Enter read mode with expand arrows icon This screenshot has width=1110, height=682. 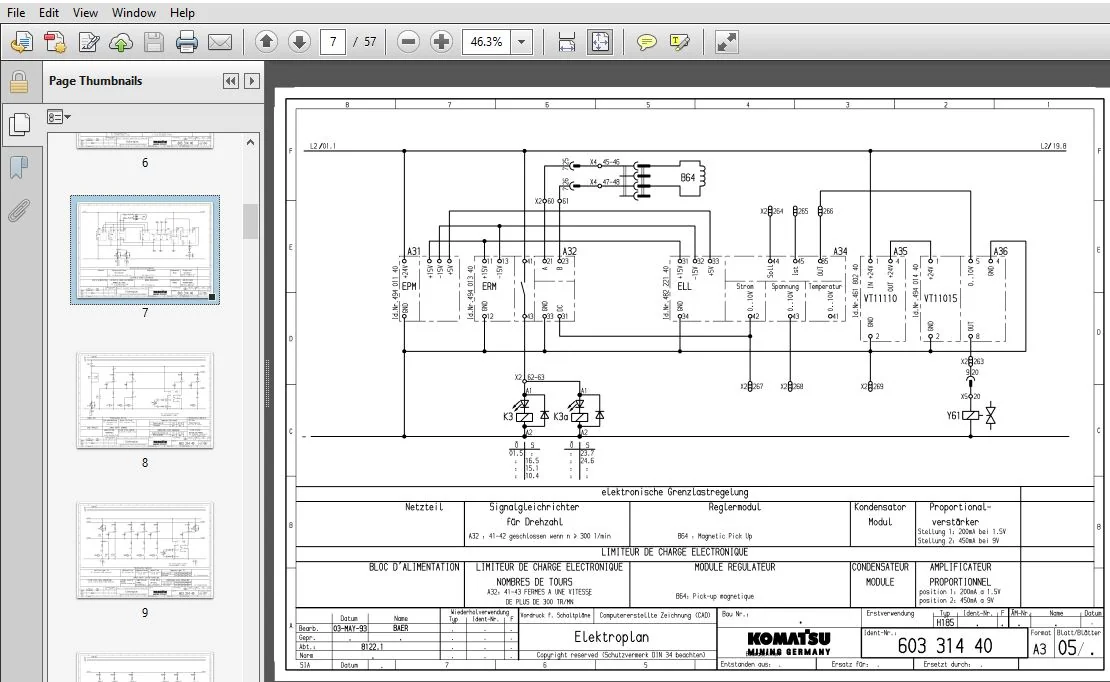point(726,42)
